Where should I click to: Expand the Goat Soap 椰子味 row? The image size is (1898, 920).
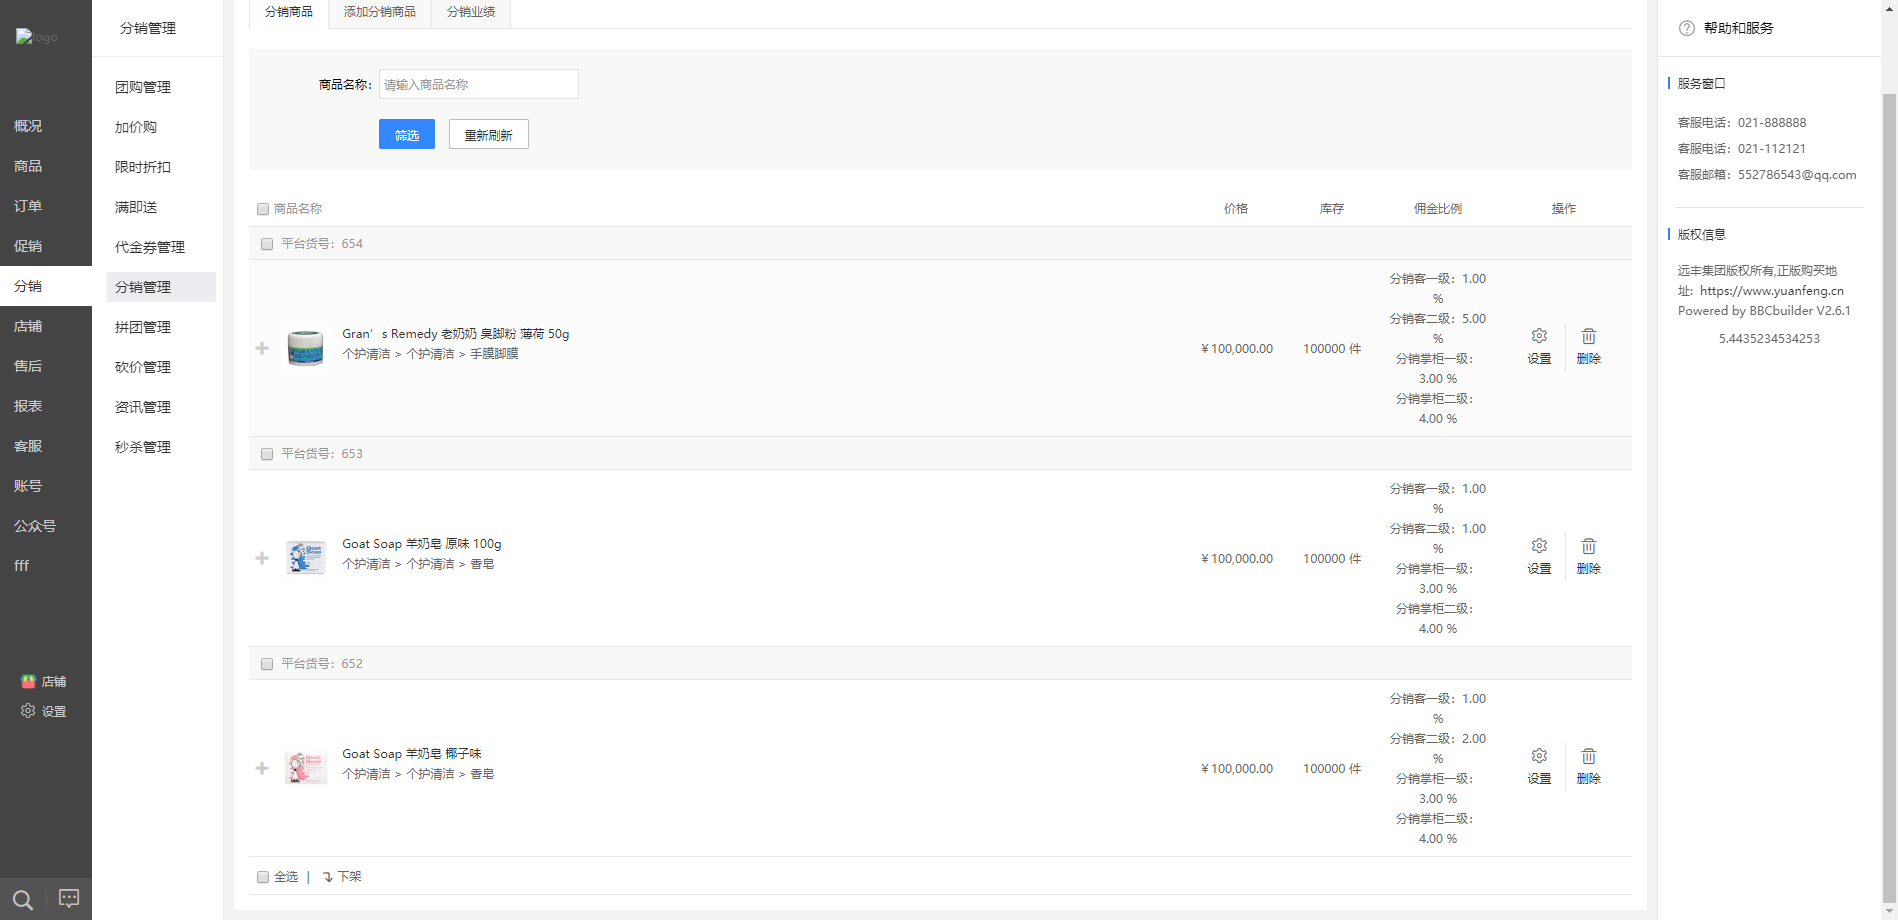pyautogui.click(x=262, y=768)
